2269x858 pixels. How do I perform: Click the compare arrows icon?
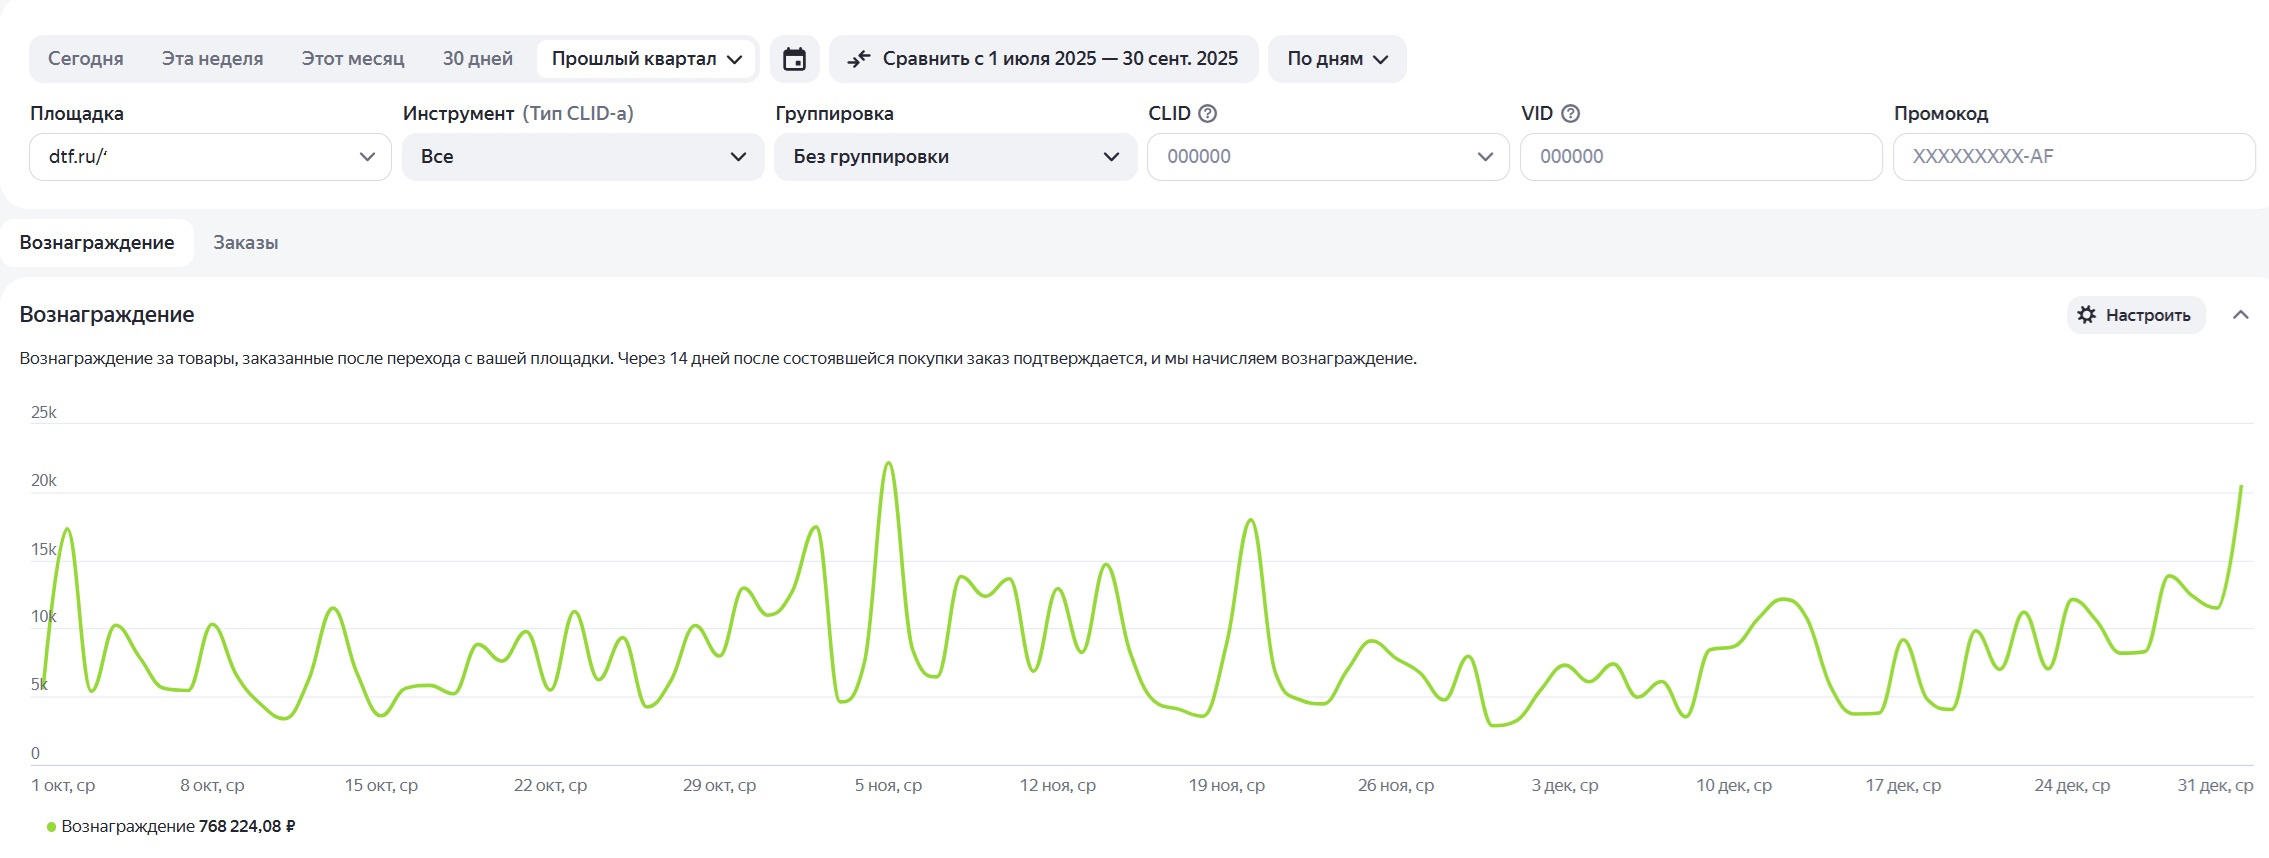[x=859, y=59]
